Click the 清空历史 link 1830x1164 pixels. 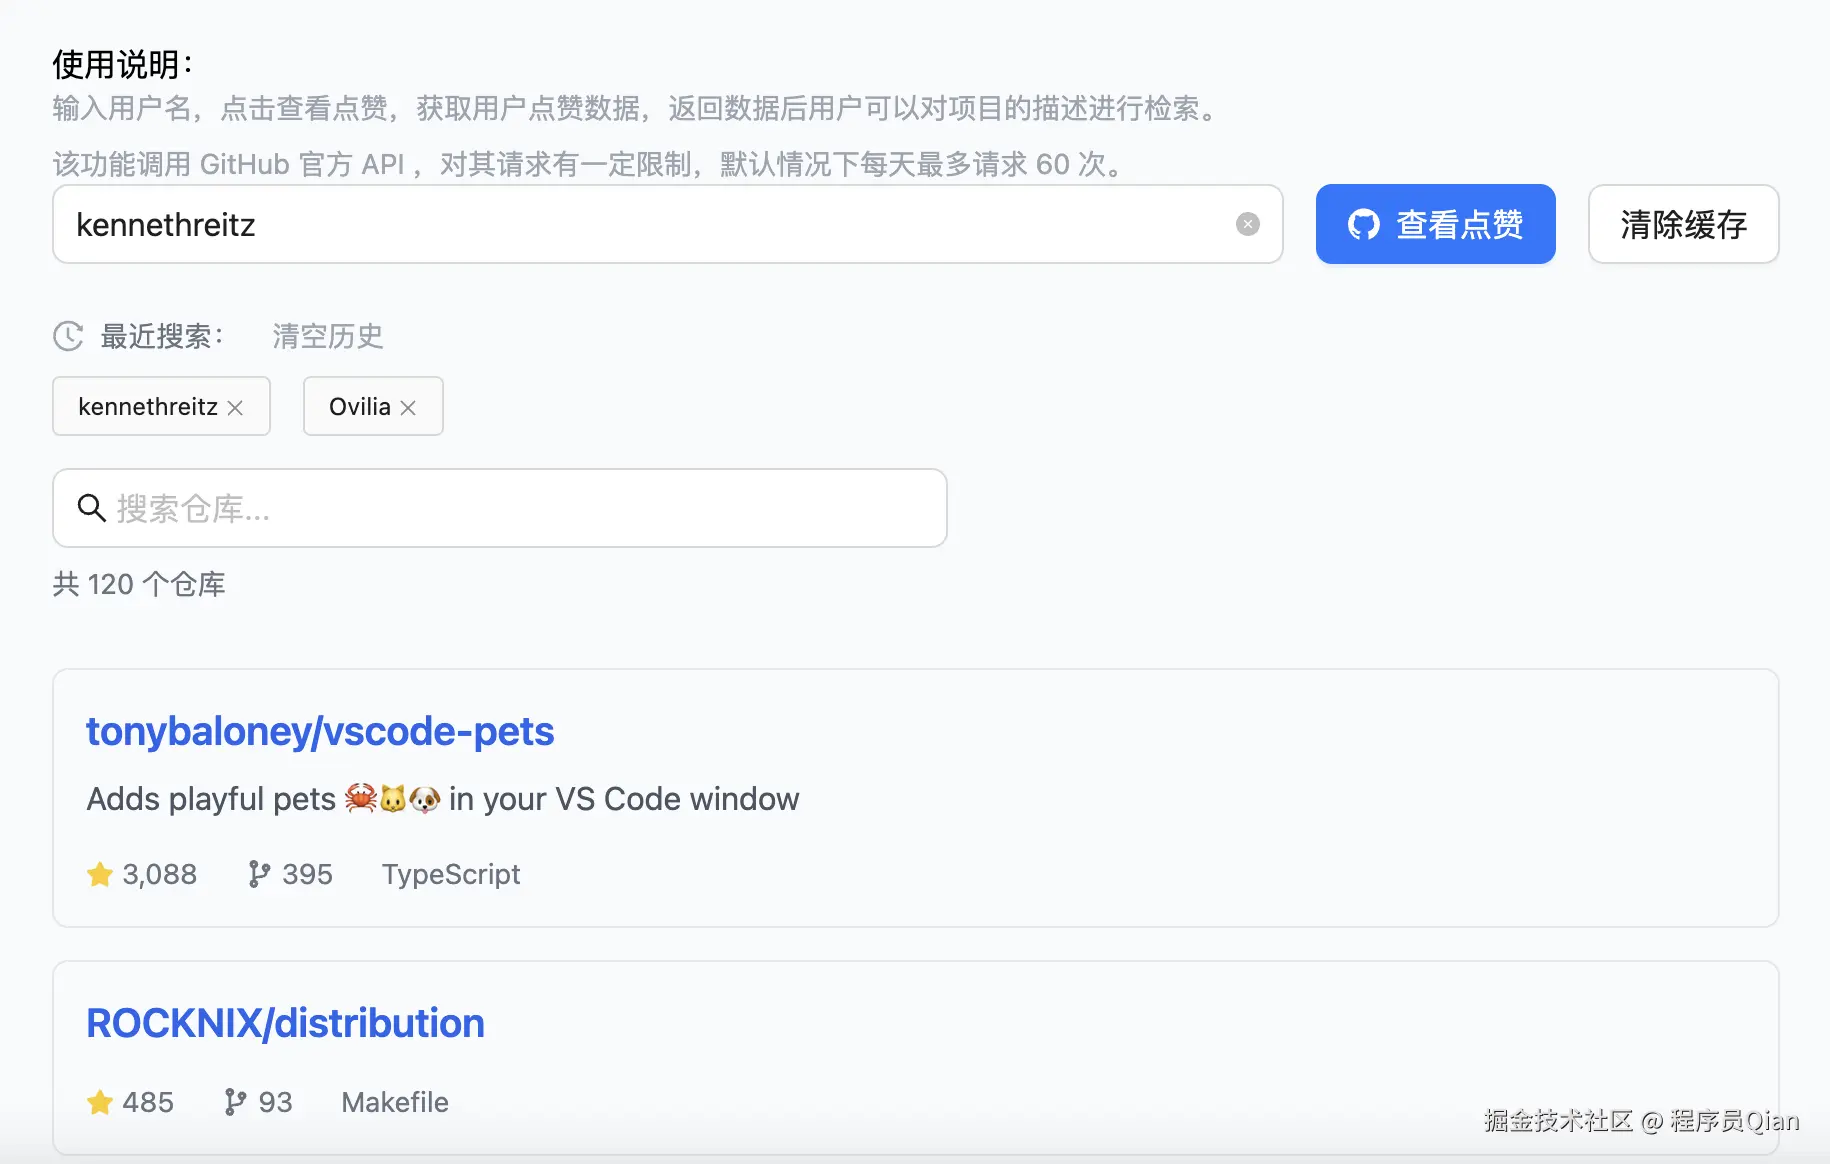click(327, 336)
